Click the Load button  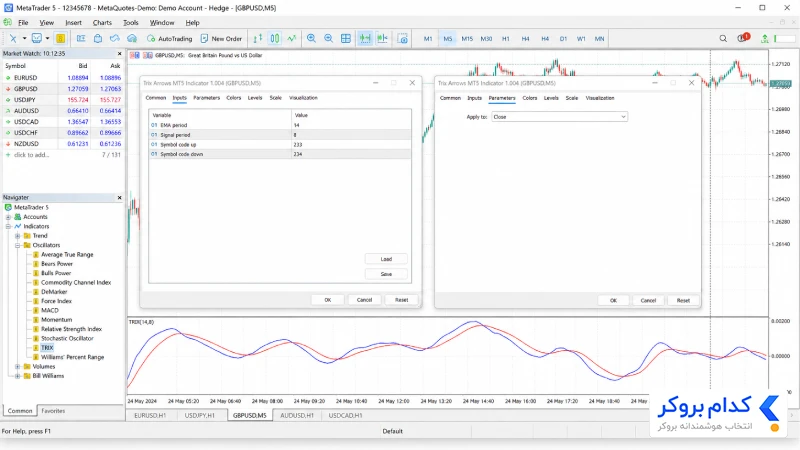pyautogui.click(x=386, y=259)
